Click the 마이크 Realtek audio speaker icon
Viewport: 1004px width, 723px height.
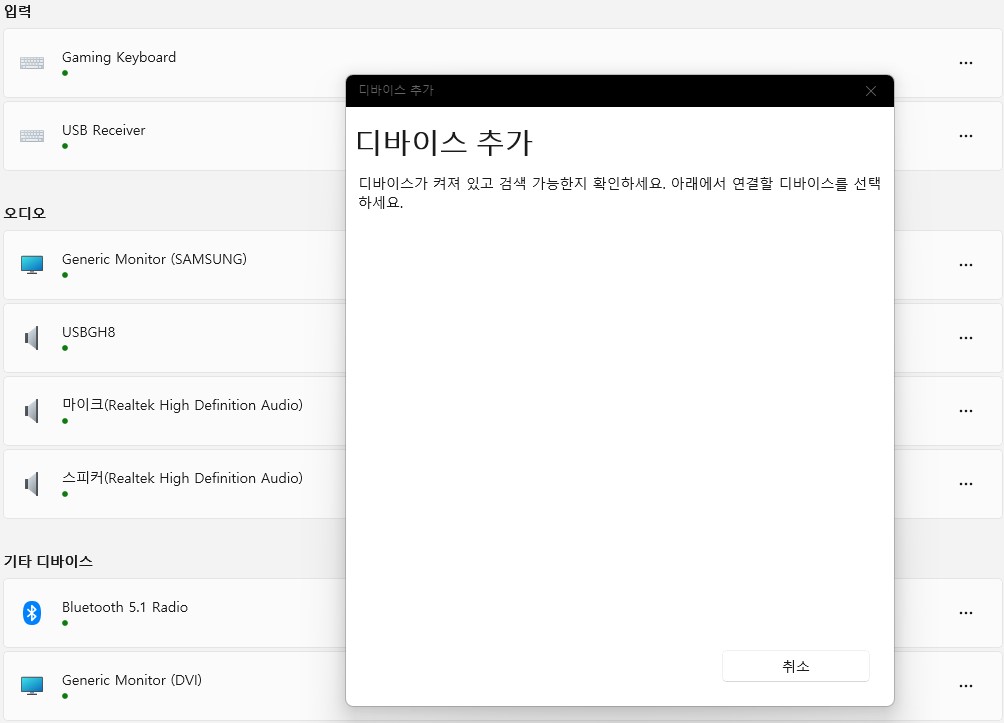[x=31, y=410]
